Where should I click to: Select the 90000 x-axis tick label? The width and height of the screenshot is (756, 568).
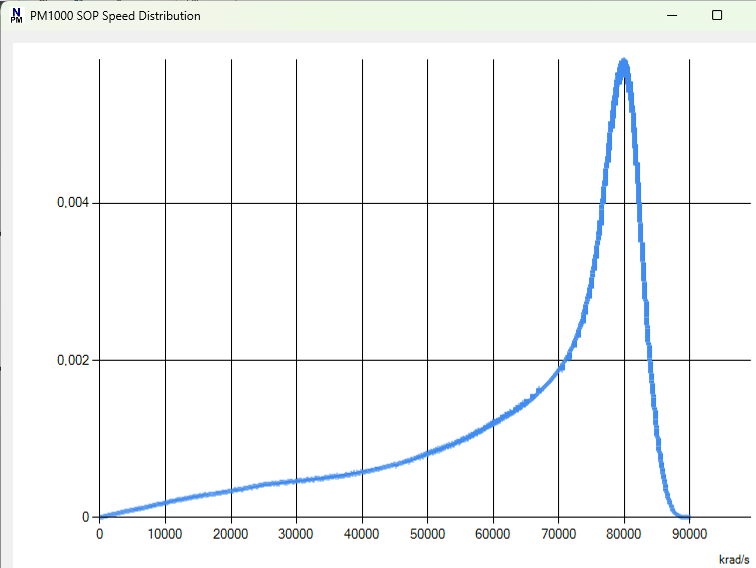[x=689, y=535]
